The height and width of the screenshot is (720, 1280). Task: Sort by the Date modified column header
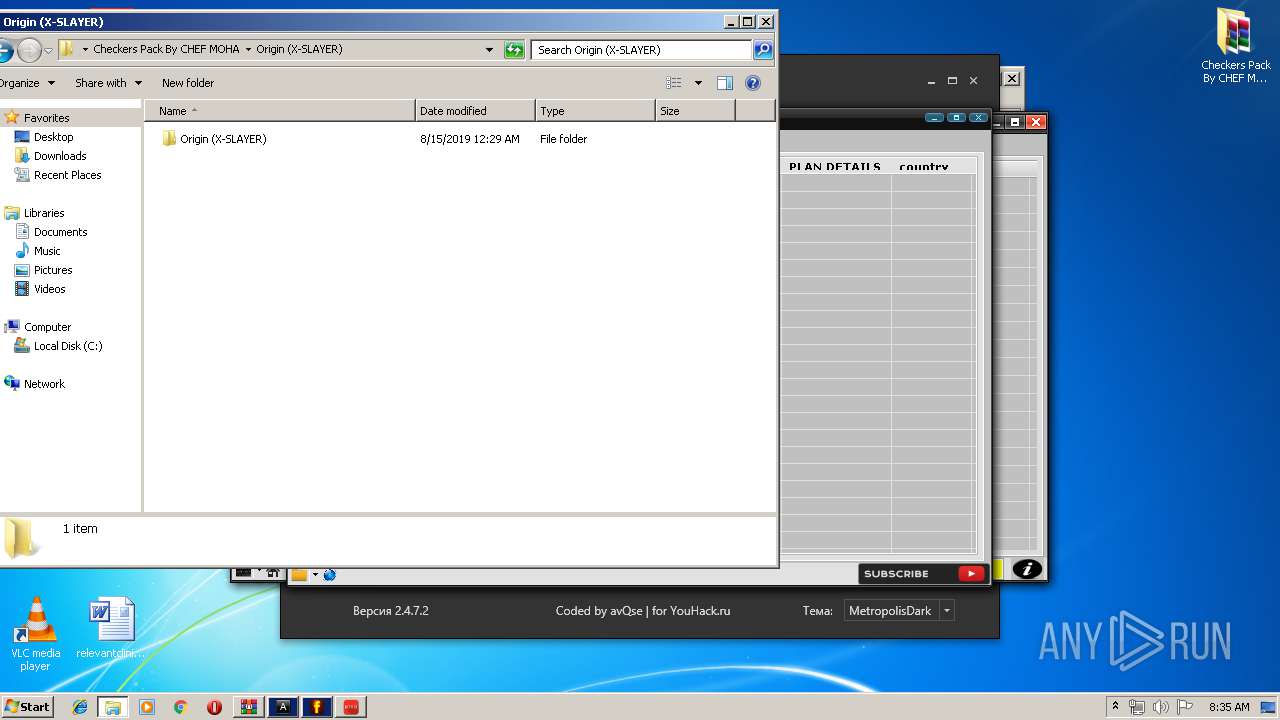[x=475, y=111]
